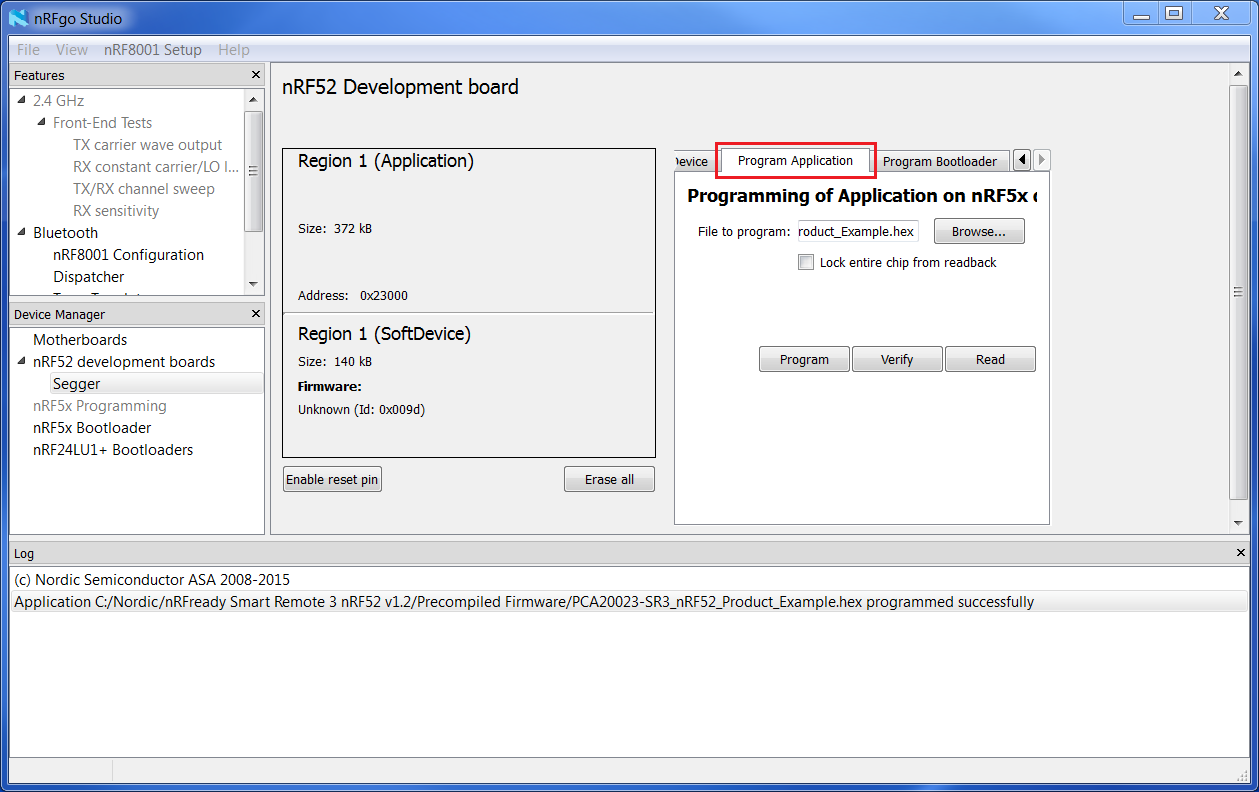Click the Erase all button
1259x792 pixels.
pyautogui.click(x=609, y=479)
